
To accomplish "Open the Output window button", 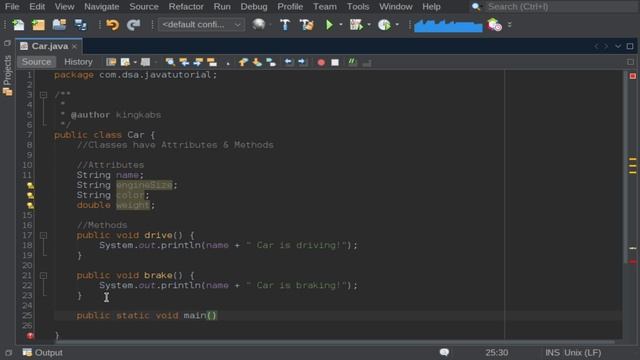I will (43, 353).
